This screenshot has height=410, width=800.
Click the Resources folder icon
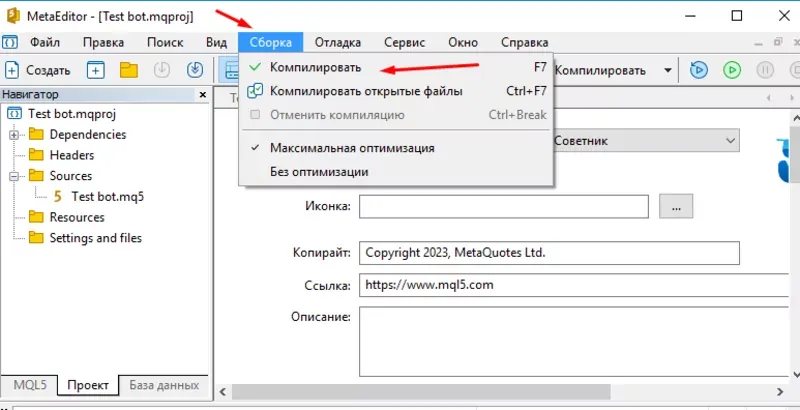tap(36, 217)
